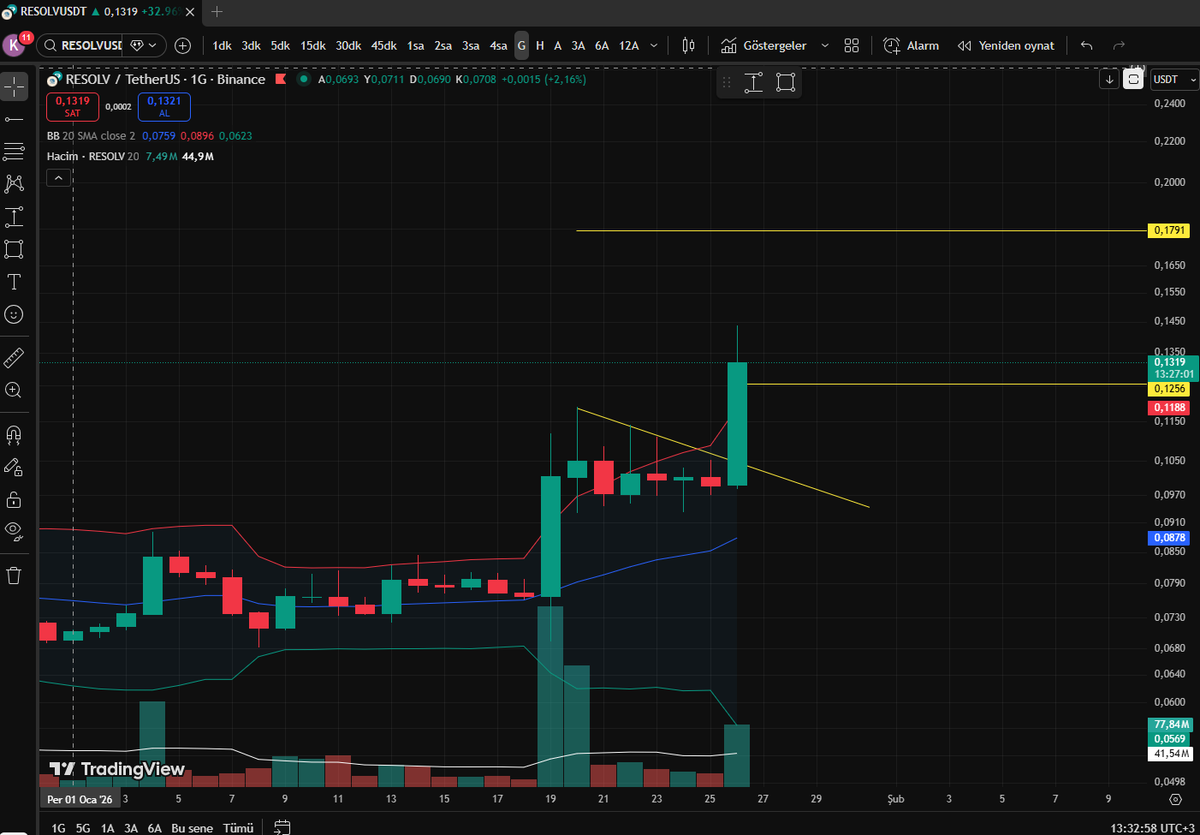Open the XABCD pattern tool
Screen dimensions: 1200x835
(x=14, y=184)
